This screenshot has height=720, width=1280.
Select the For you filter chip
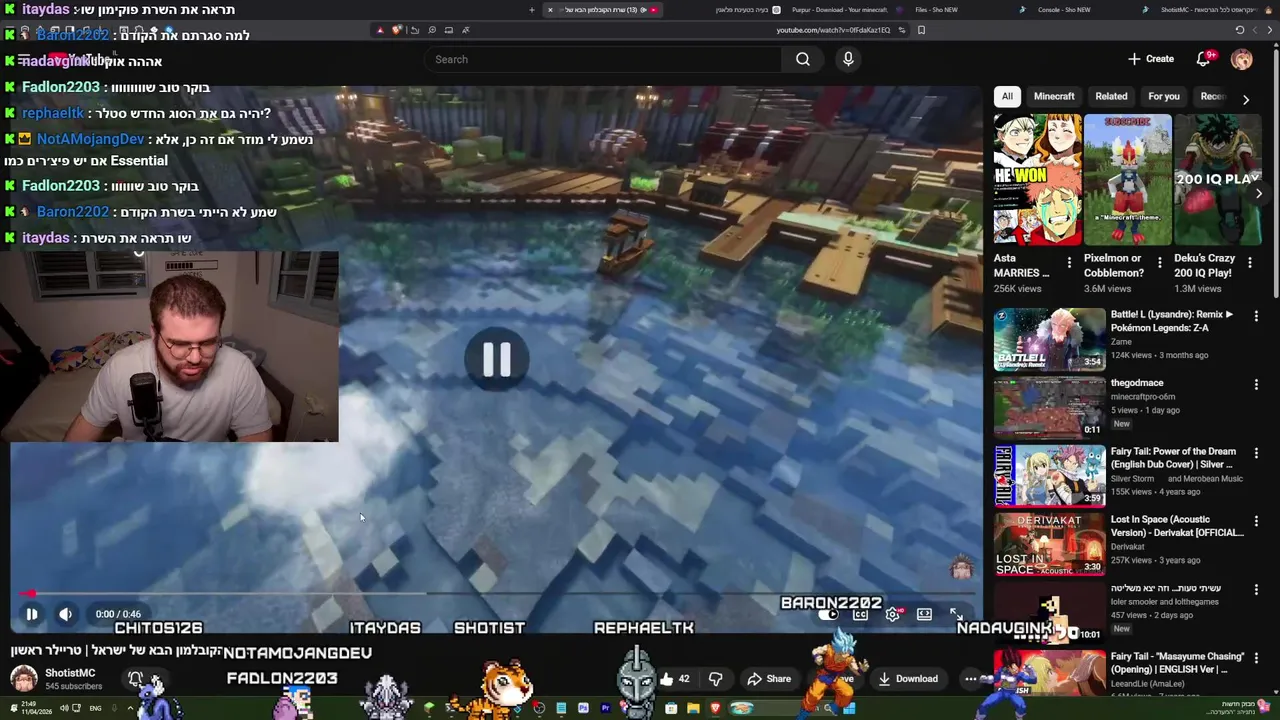tap(1164, 96)
